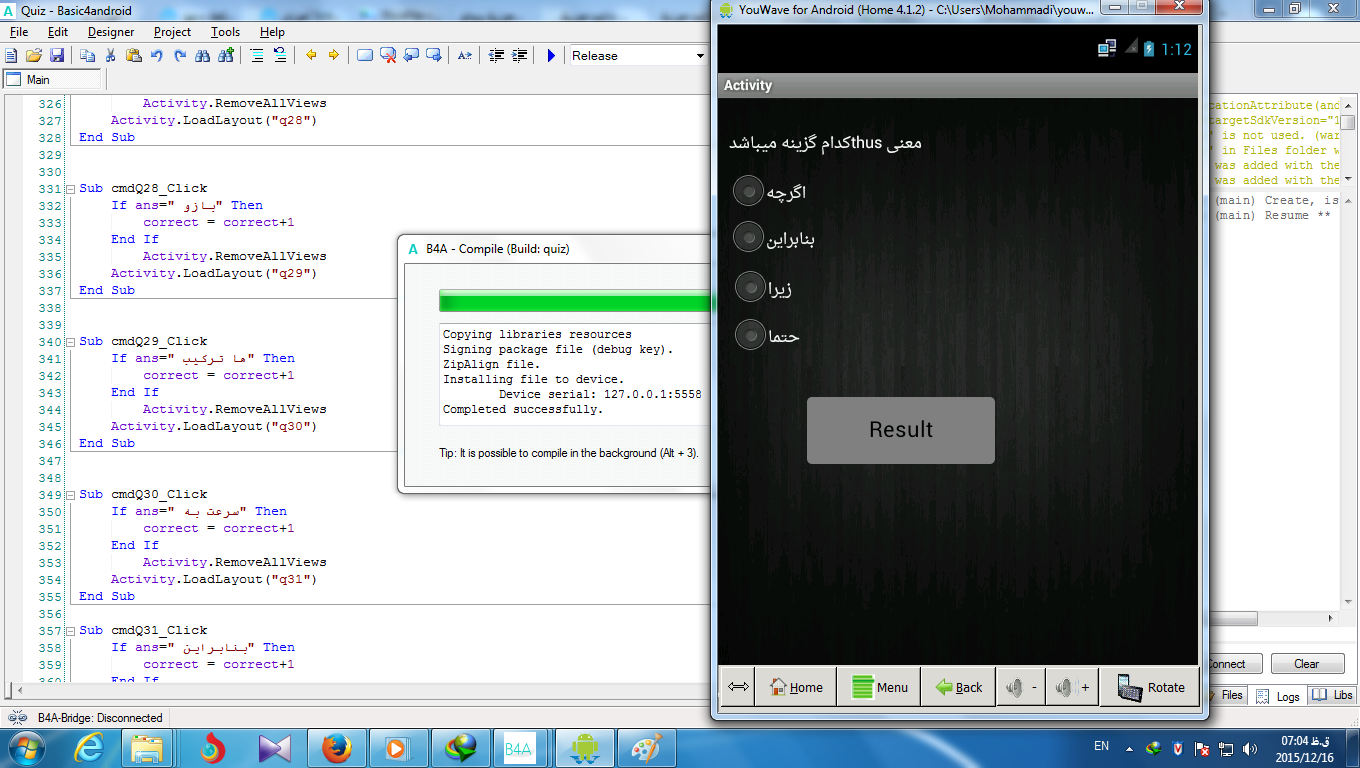Screen dimensions: 1360x768
Task: Click the Copy toolbar icon
Action: [88, 56]
